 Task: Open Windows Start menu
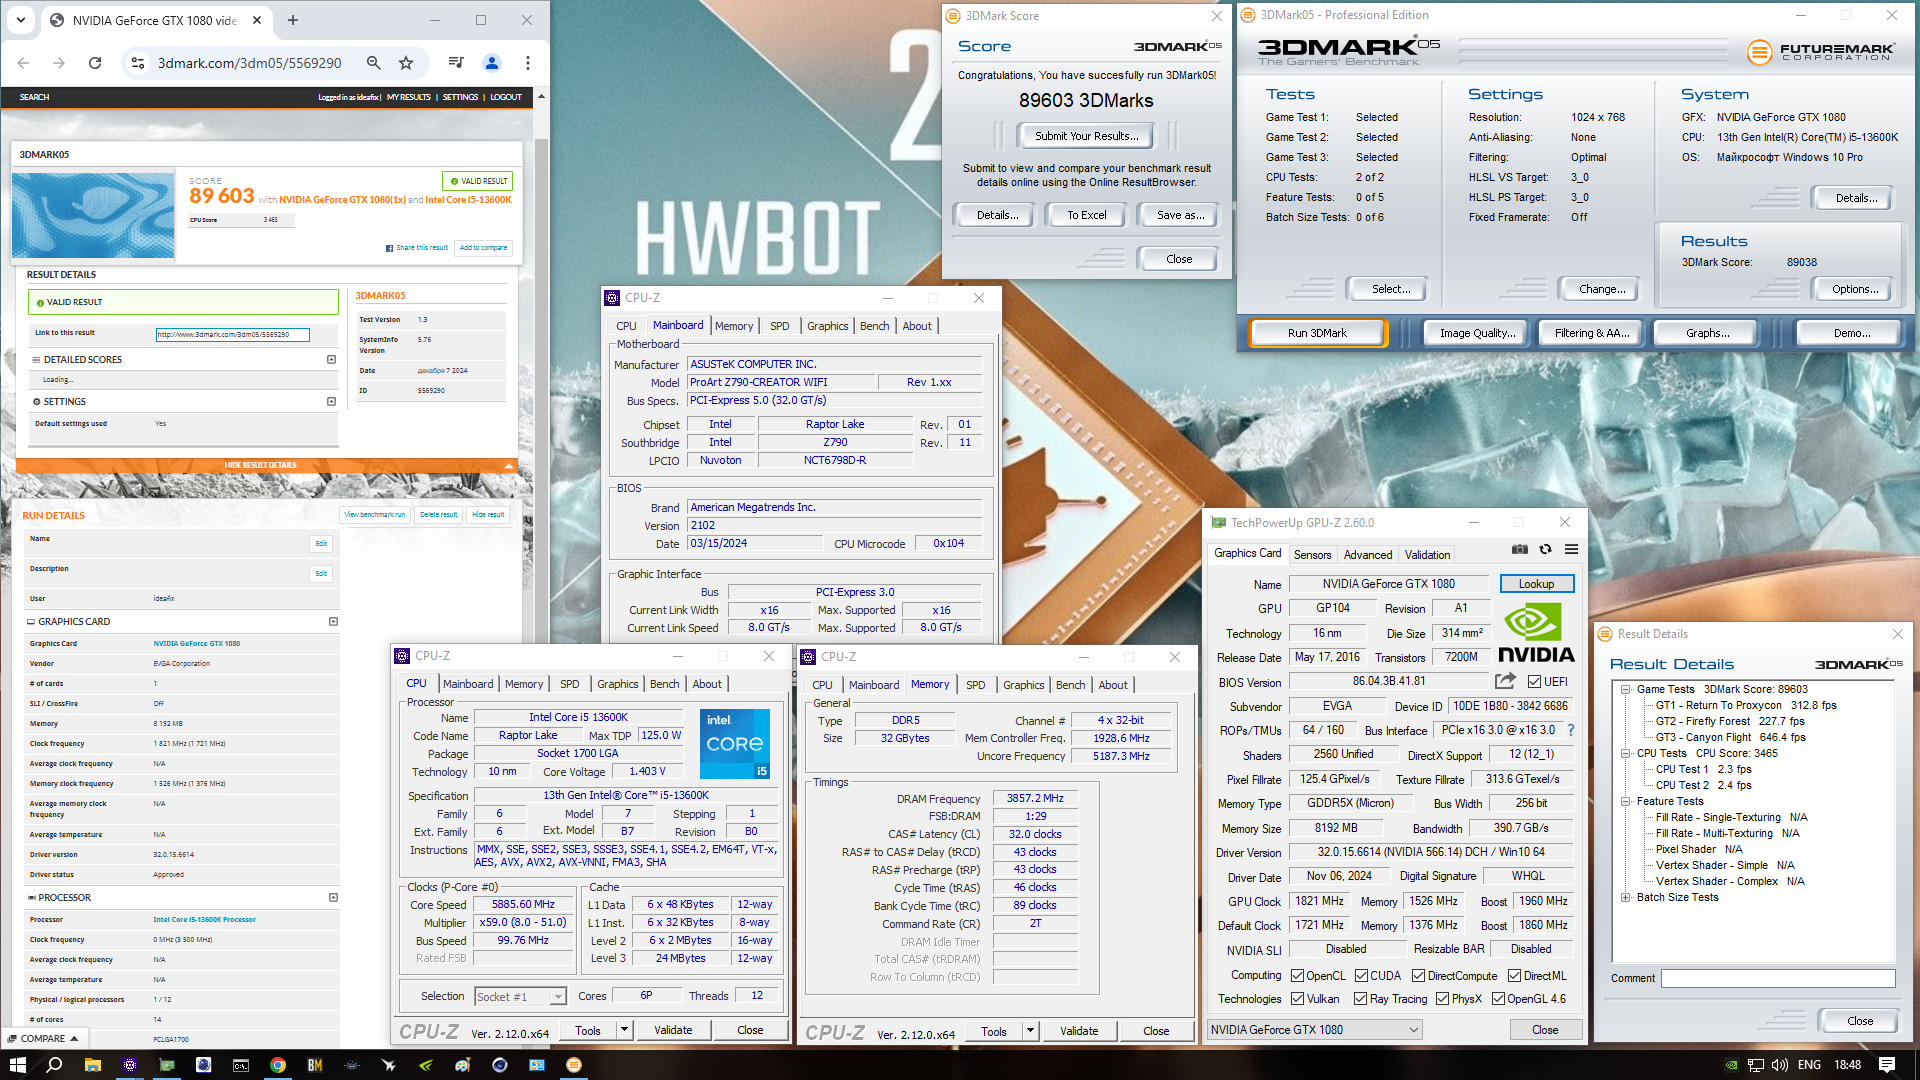(x=17, y=1065)
